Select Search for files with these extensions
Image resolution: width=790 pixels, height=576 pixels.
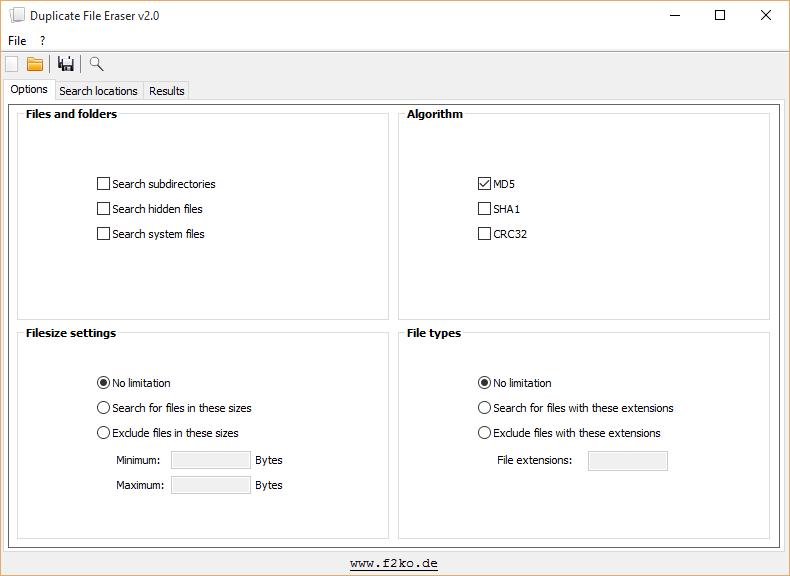485,408
